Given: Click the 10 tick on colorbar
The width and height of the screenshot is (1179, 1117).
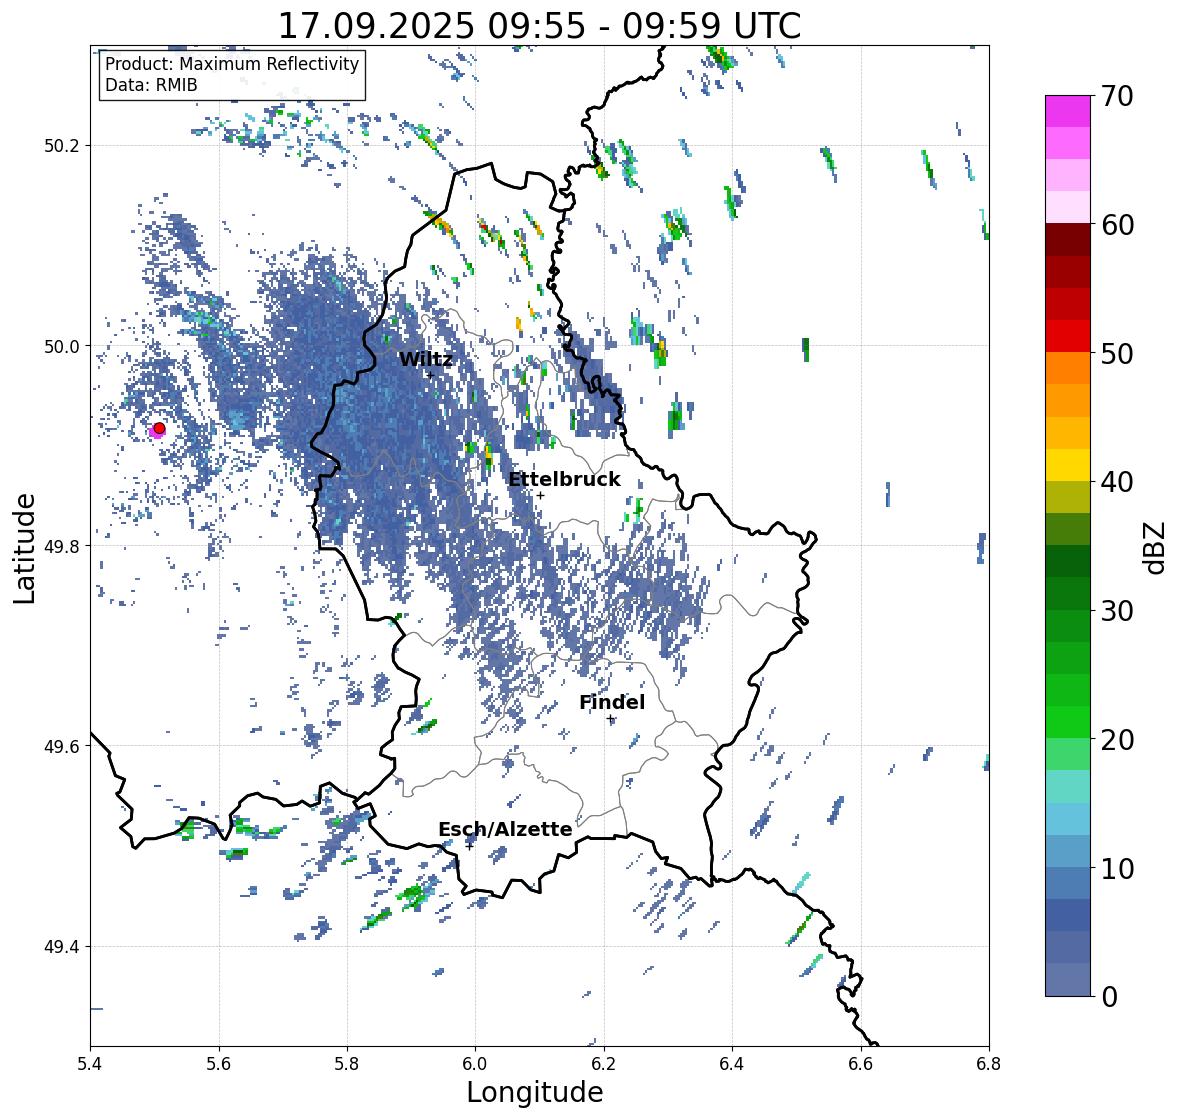Looking at the screenshot, I should pyautogui.click(x=1117, y=868).
